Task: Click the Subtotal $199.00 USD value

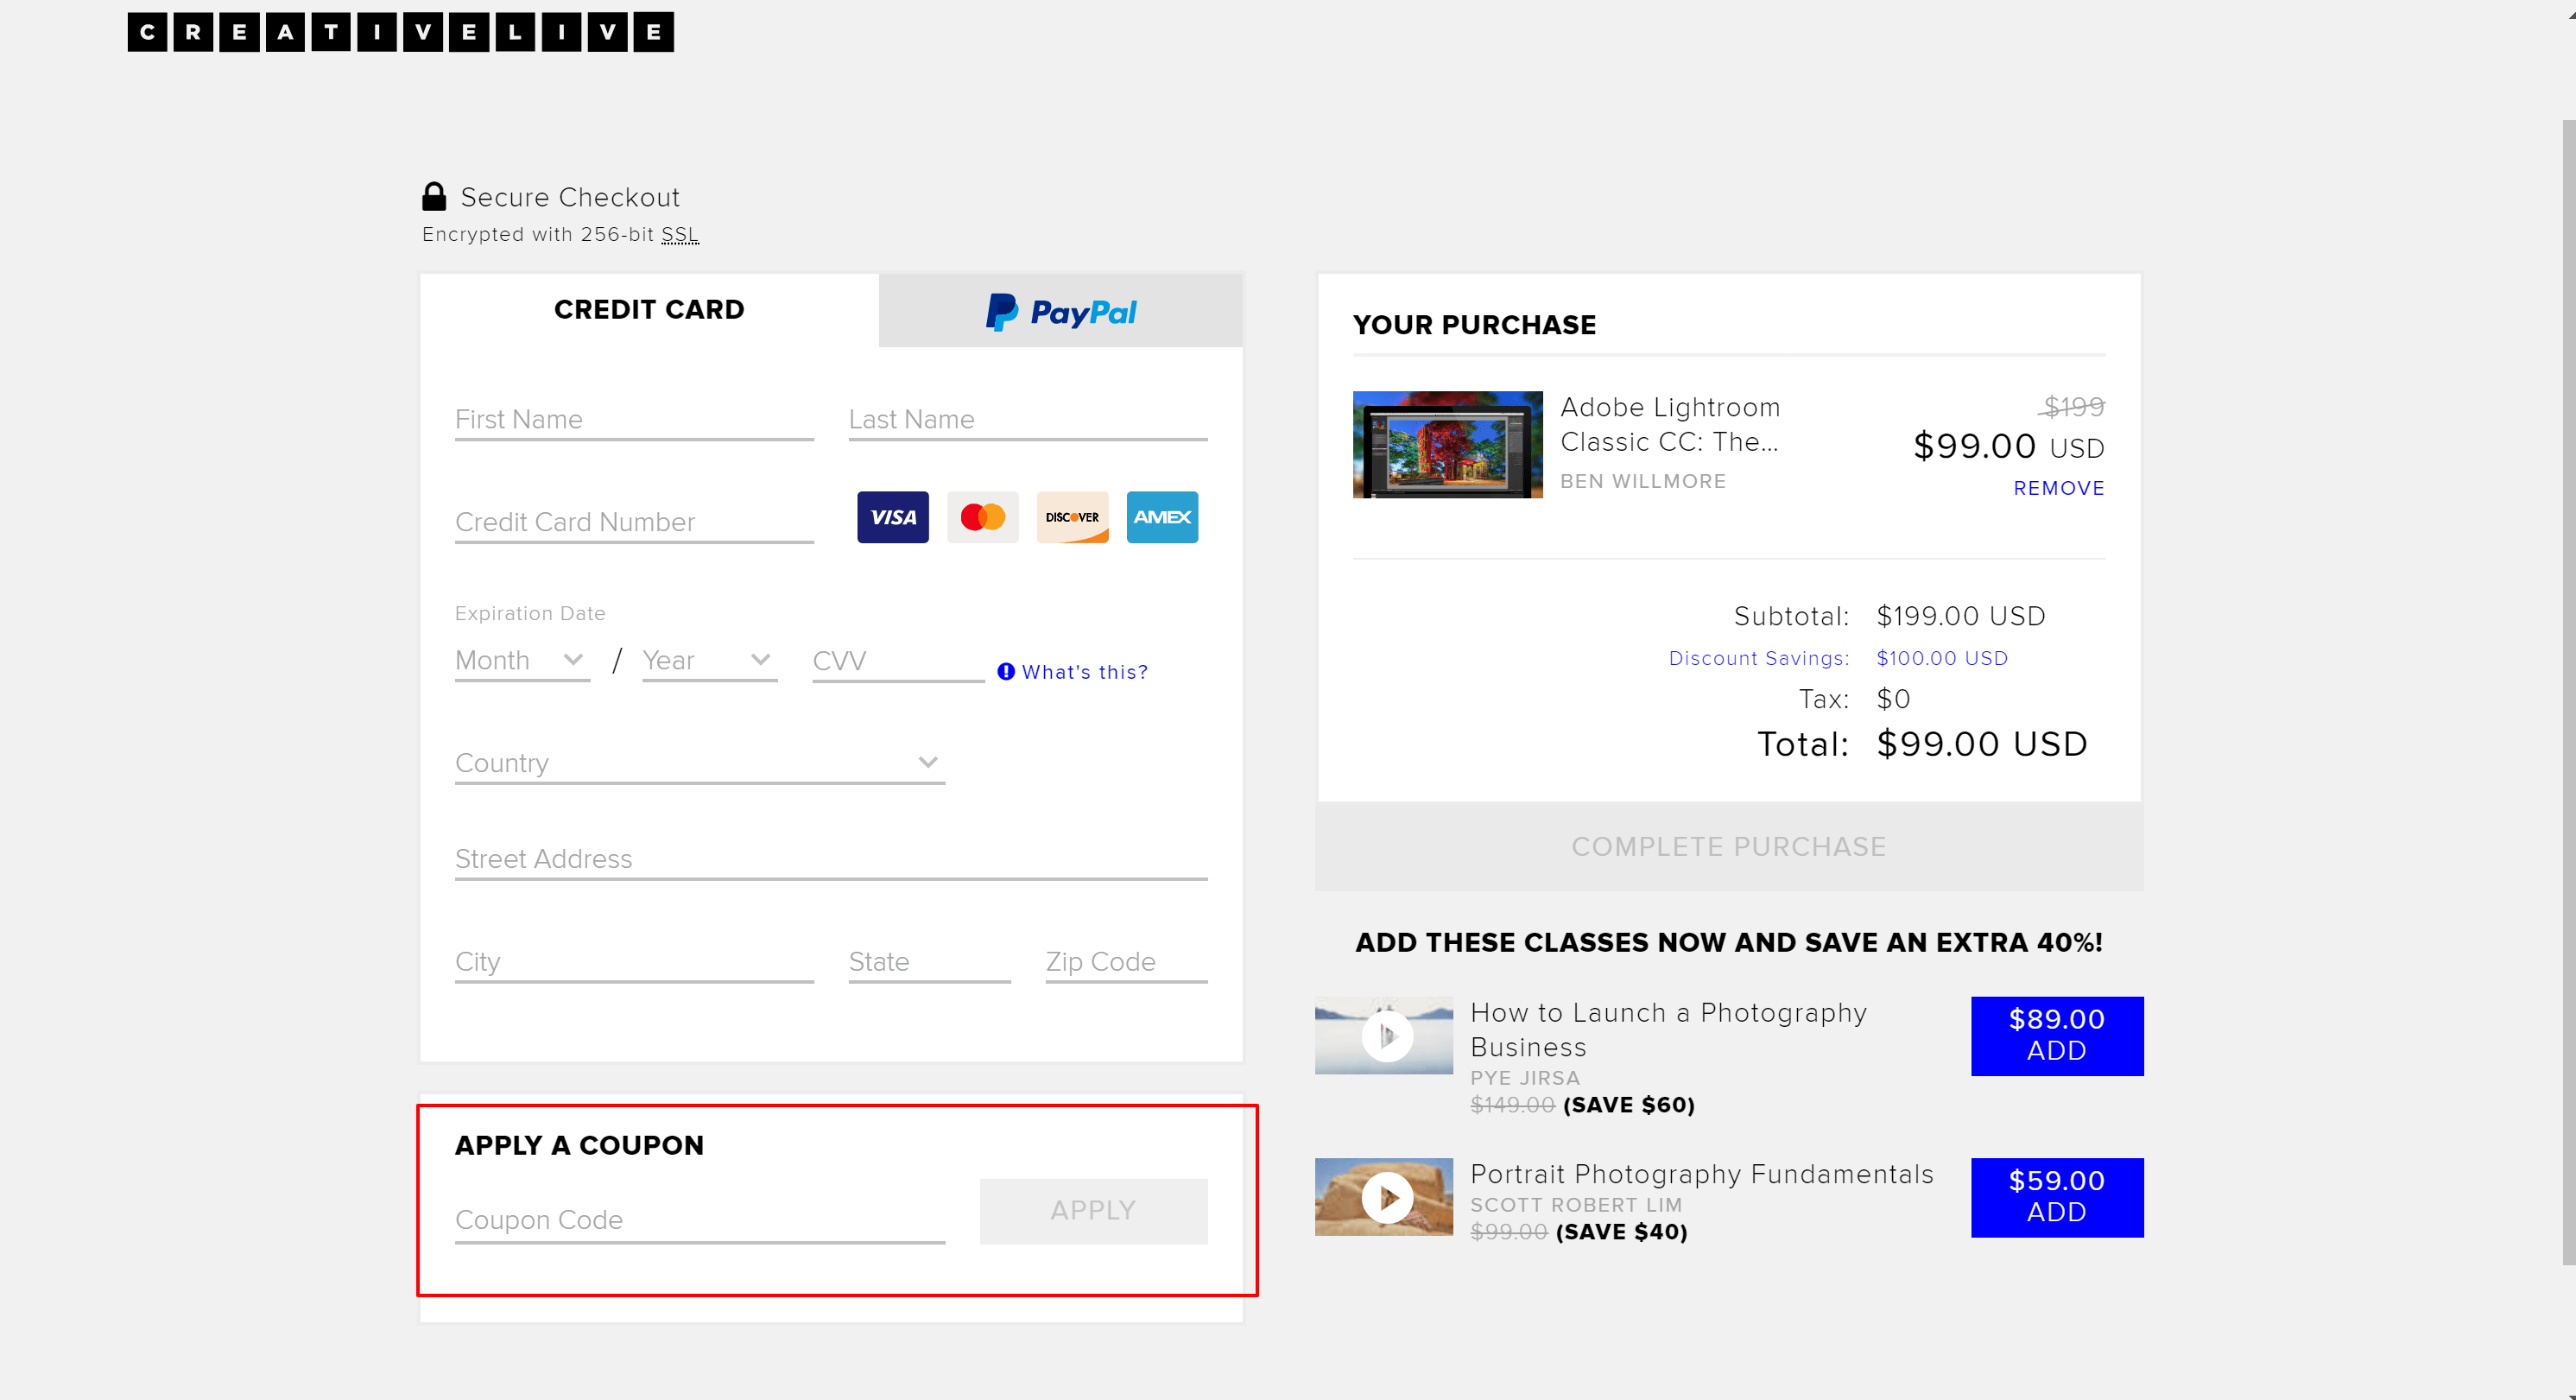Action: click(x=1961, y=616)
